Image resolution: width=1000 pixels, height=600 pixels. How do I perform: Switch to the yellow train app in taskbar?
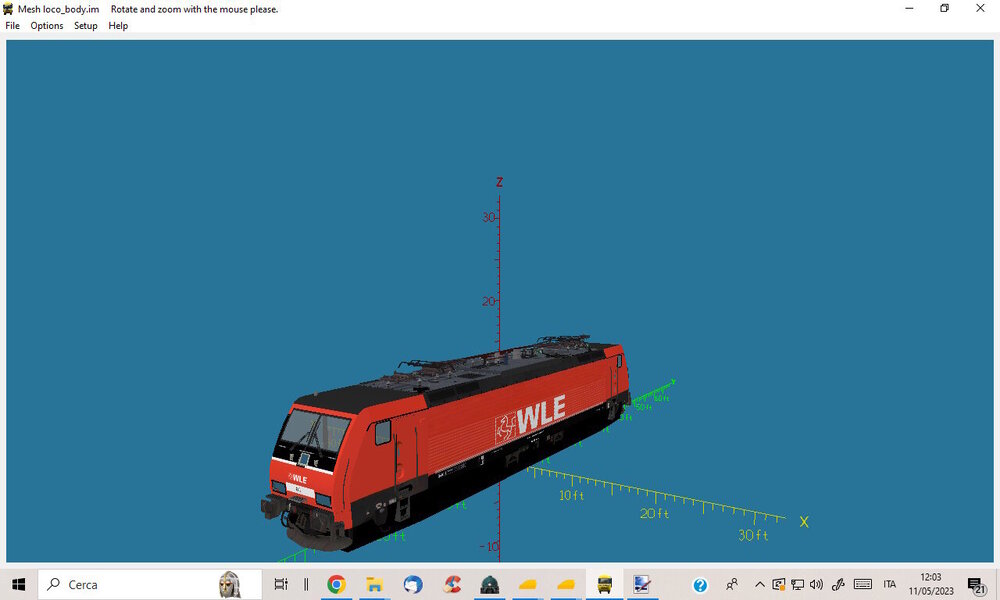click(604, 584)
